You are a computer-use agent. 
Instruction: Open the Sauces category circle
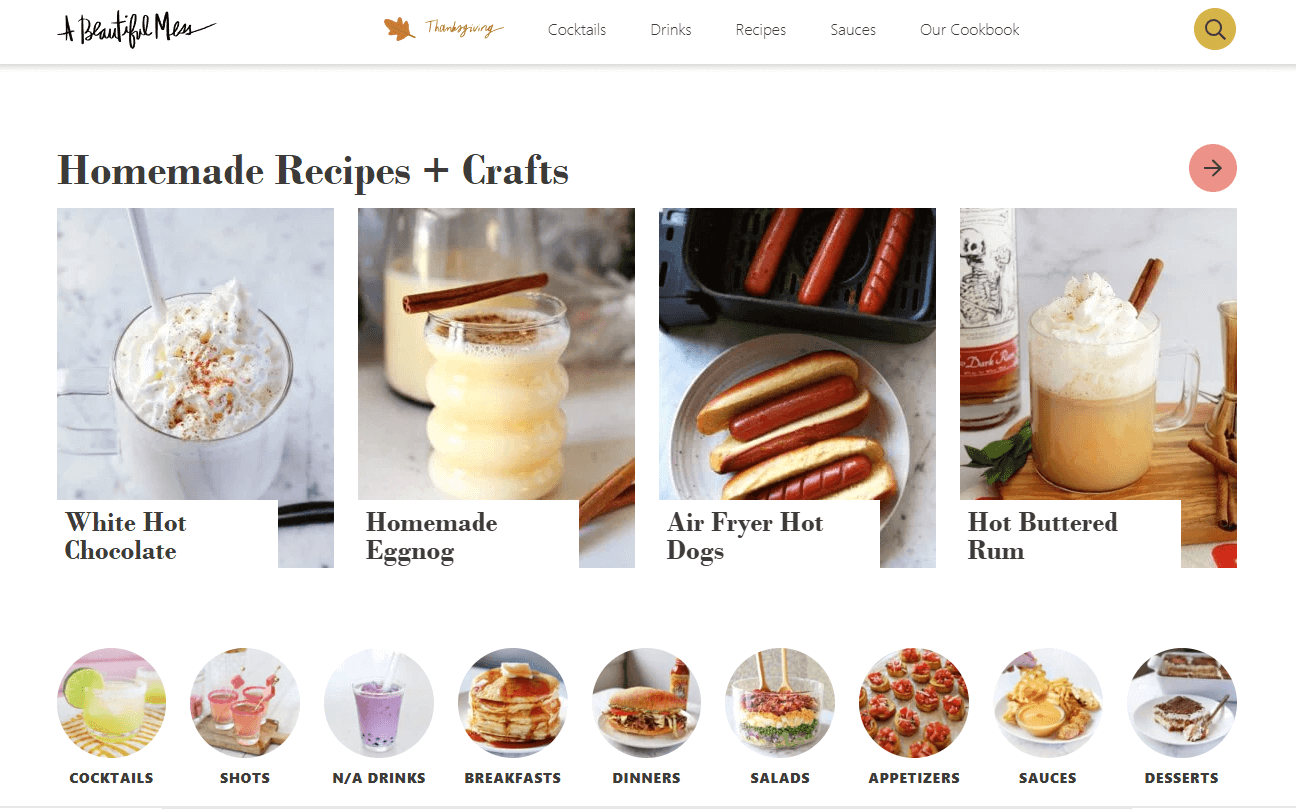click(1048, 703)
